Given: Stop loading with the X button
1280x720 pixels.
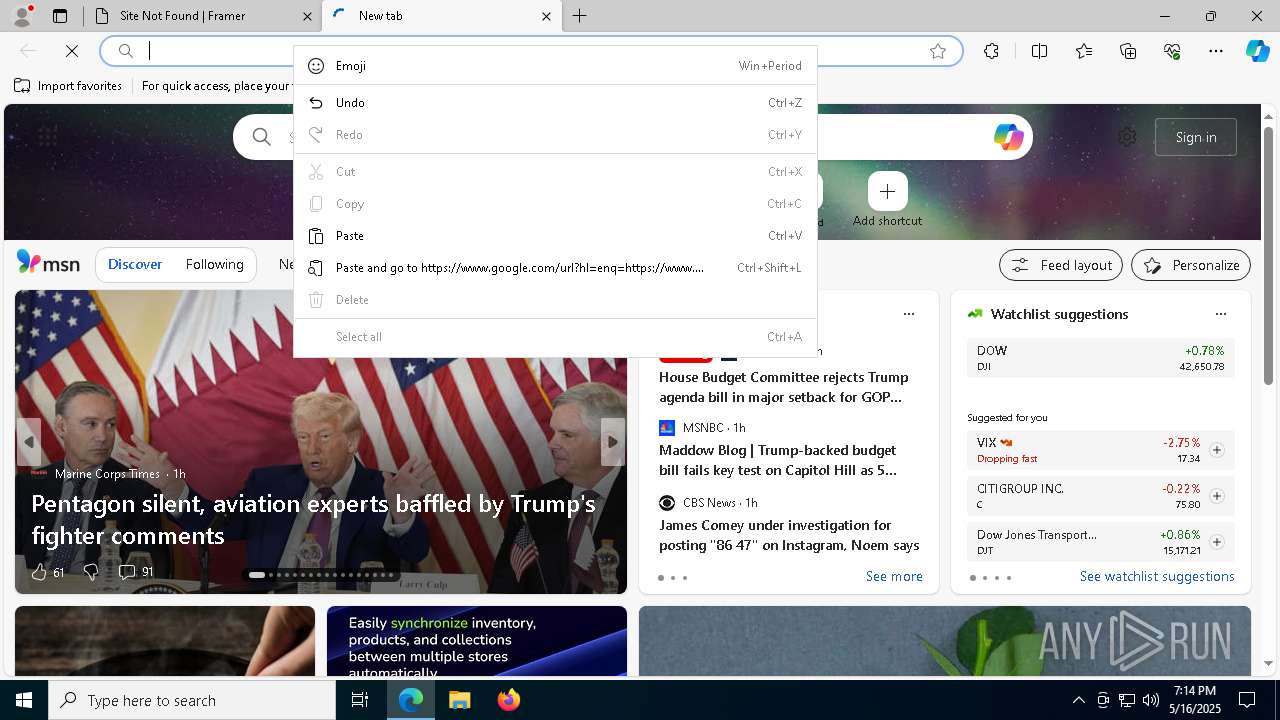Looking at the screenshot, I should [73, 51].
